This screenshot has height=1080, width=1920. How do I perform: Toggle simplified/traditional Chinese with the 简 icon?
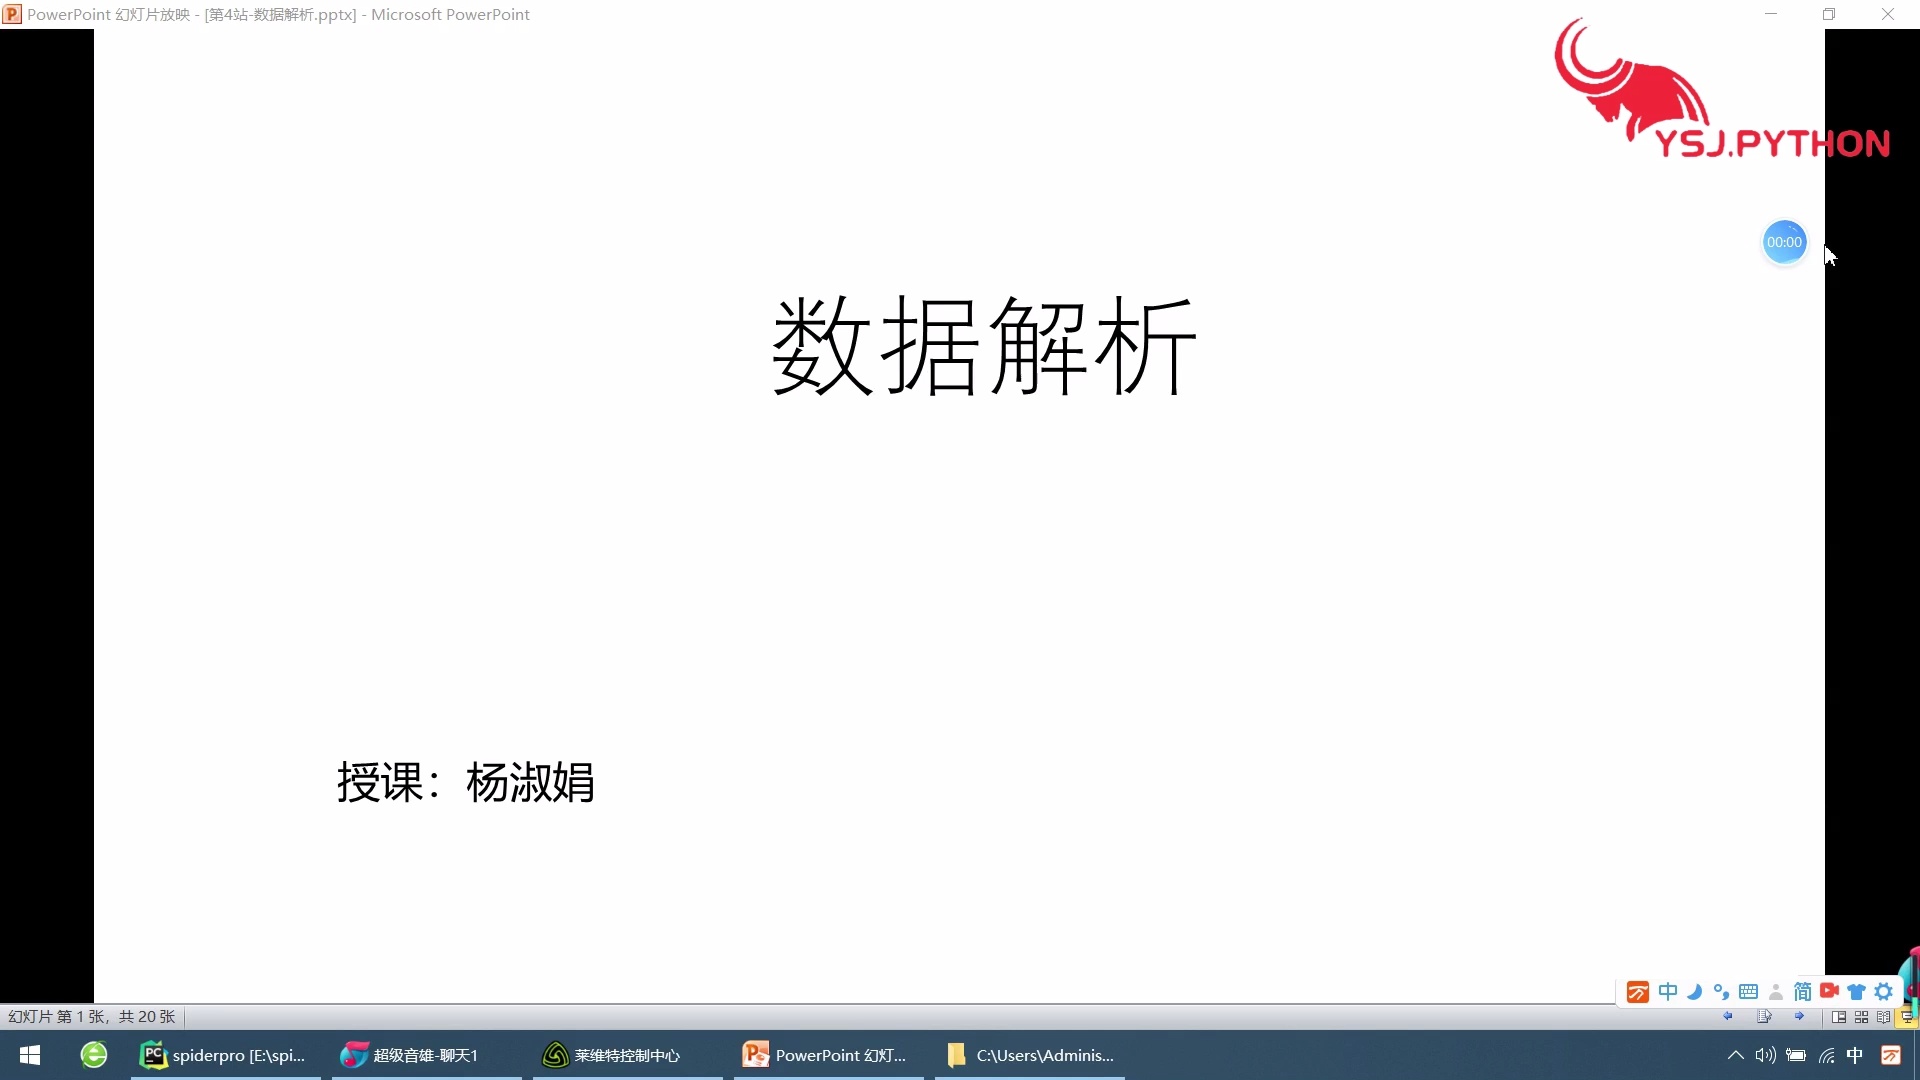[x=1802, y=992]
